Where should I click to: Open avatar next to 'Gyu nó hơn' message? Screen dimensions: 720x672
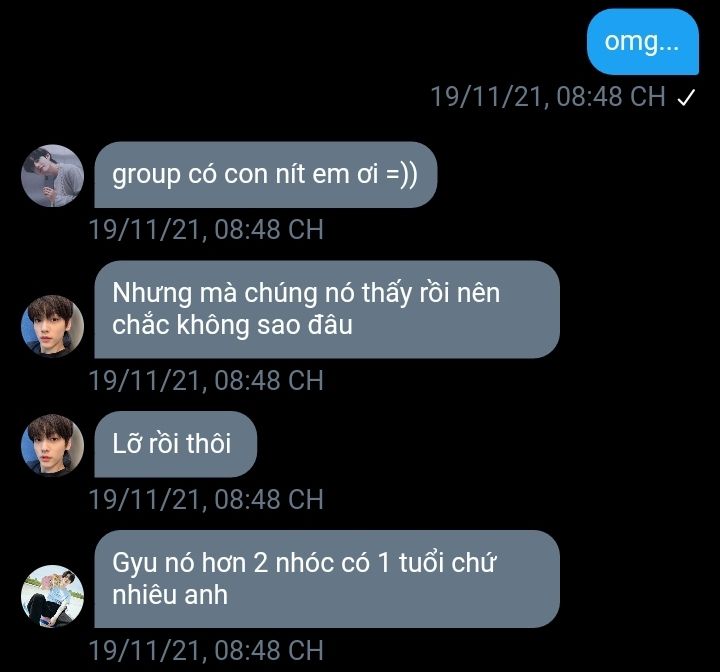[52, 596]
